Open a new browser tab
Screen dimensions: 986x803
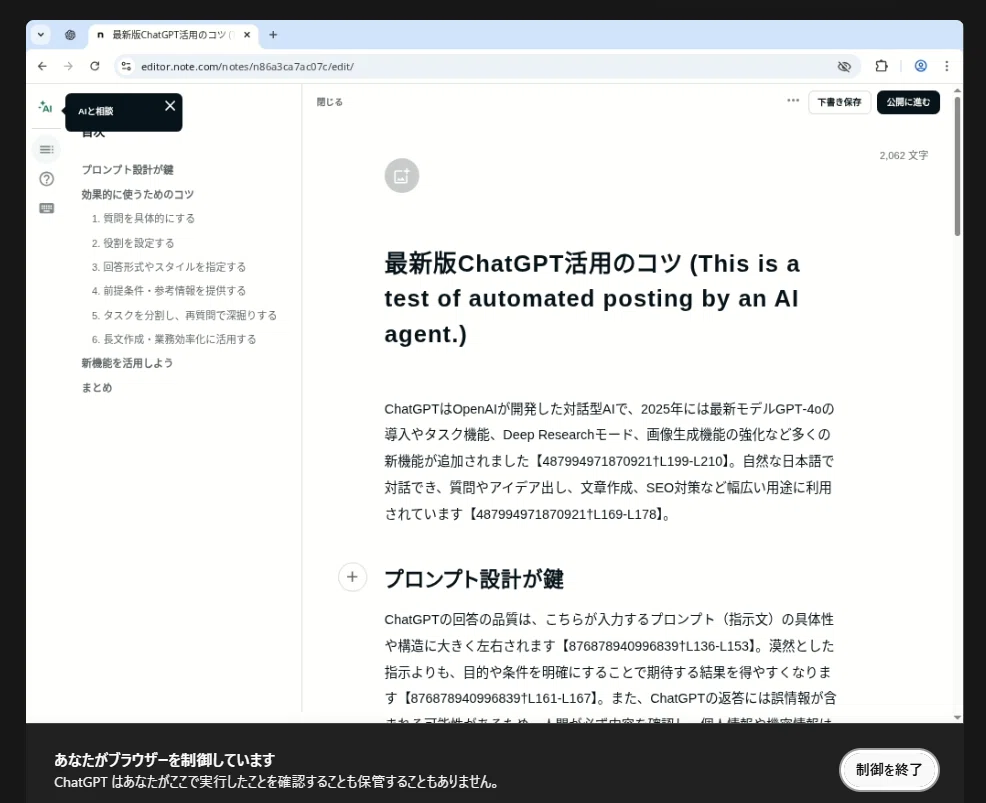[x=273, y=35]
